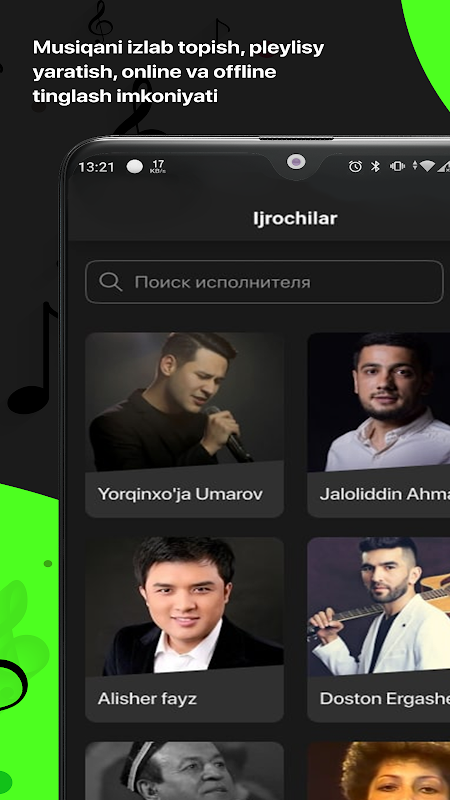The width and height of the screenshot is (450, 800).
Task: Tap the Bluetooth status bar icon
Action: point(376,166)
